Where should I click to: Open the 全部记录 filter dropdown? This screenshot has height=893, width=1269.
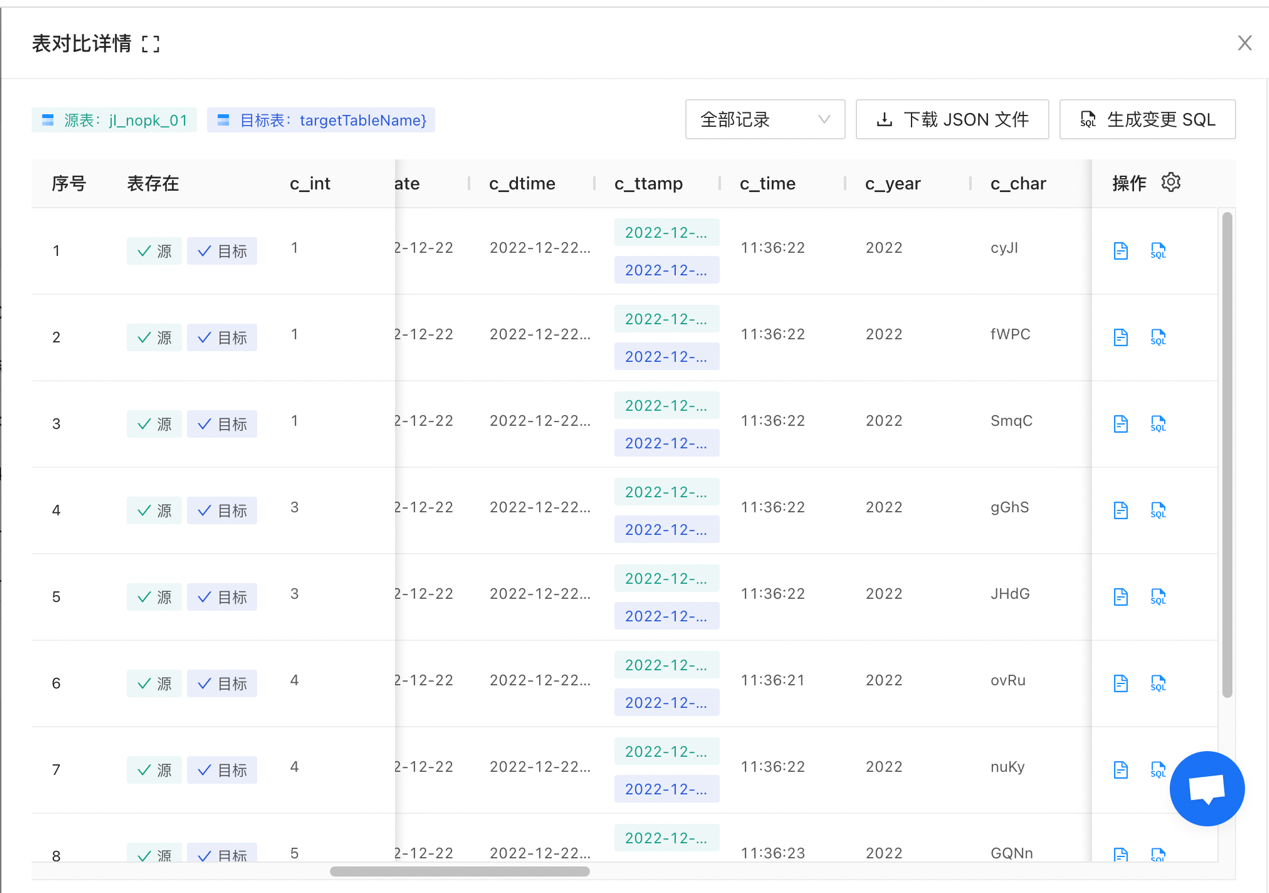click(x=765, y=120)
